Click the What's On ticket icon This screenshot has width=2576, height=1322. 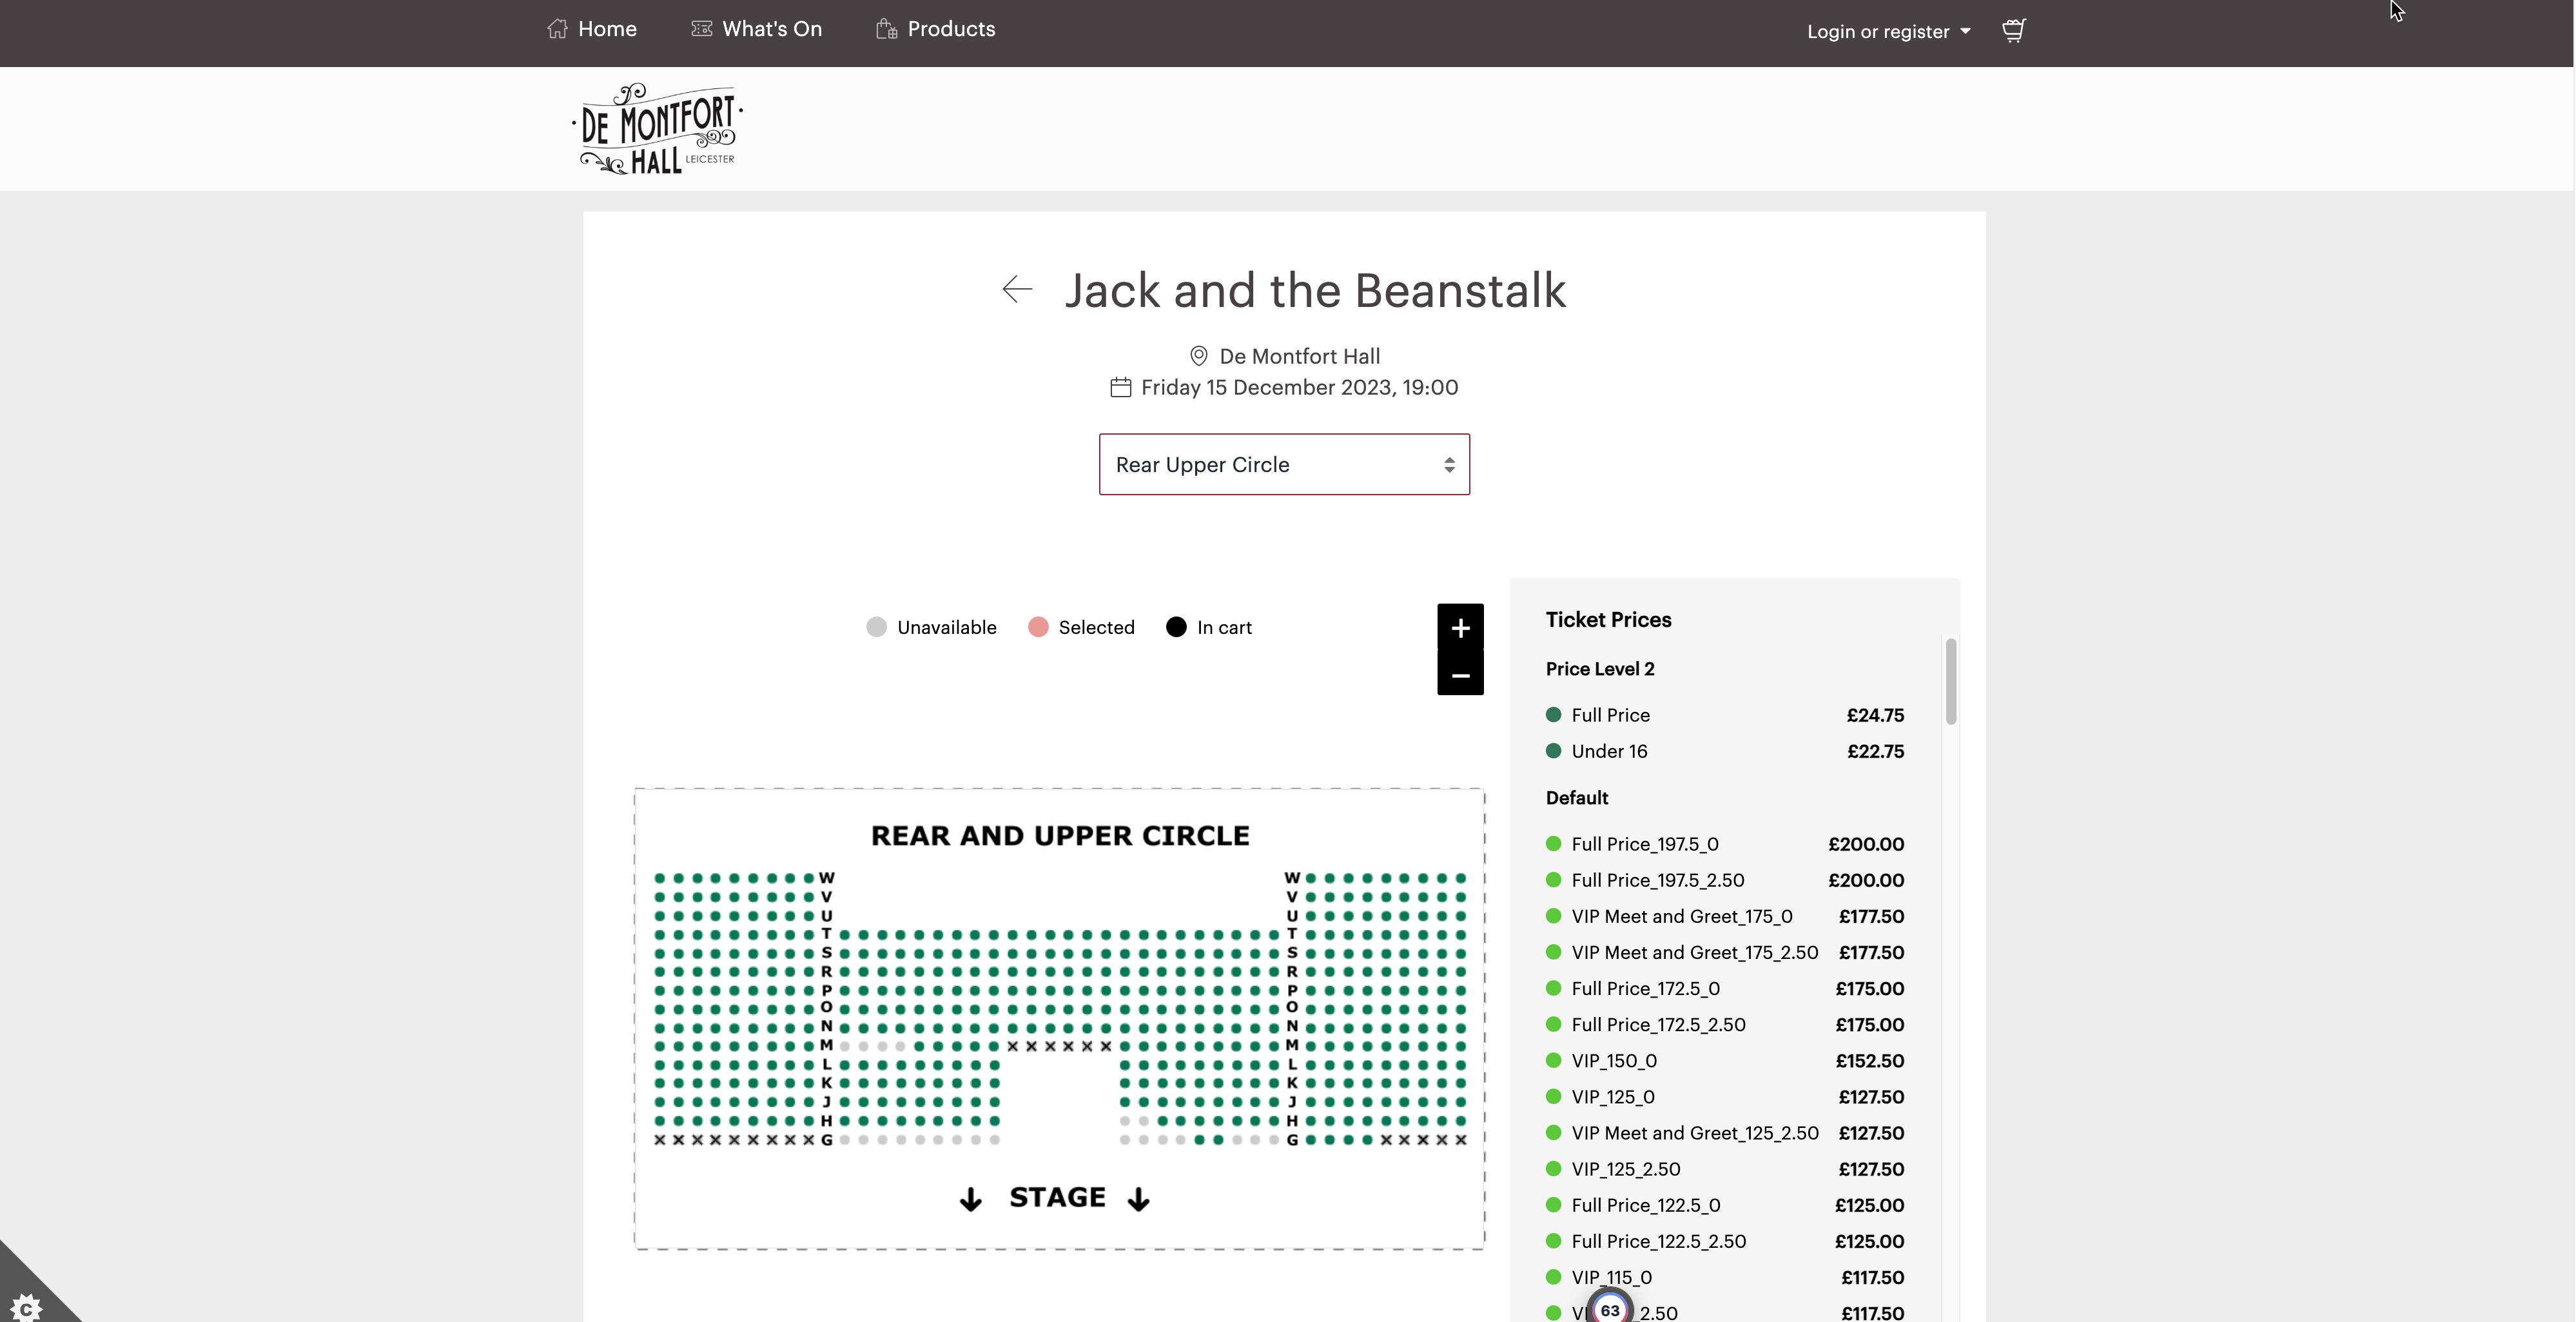pyautogui.click(x=701, y=28)
